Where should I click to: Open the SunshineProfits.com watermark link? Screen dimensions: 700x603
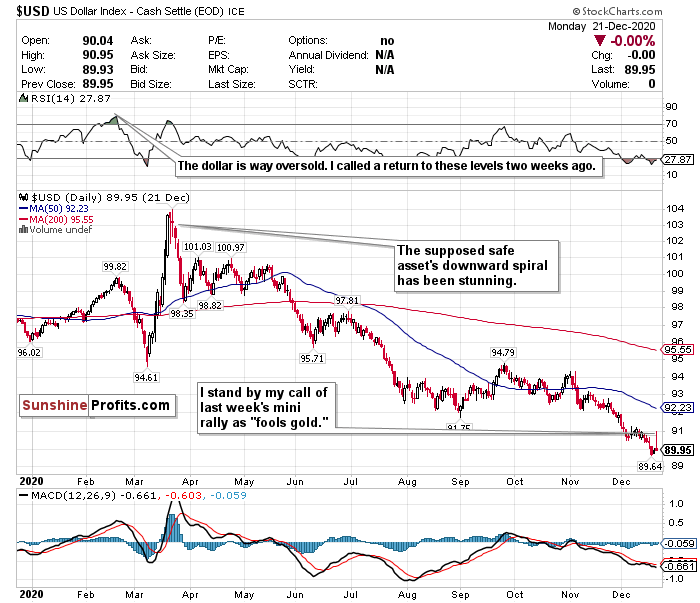(x=97, y=405)
